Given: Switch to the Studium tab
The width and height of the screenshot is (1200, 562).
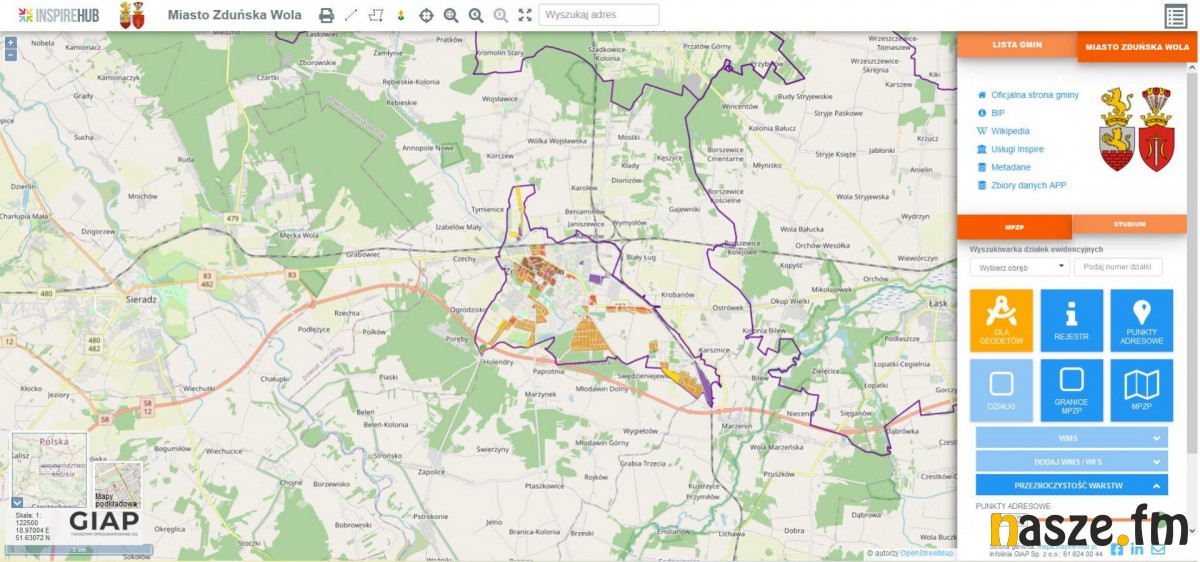Looking at the screenshot, I should point(1129,224).
